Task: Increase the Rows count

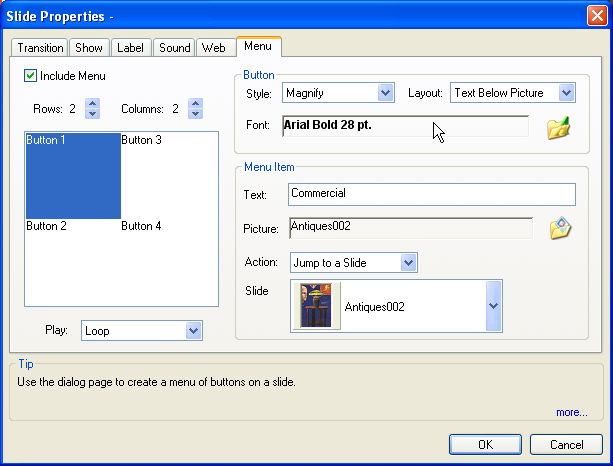Action: tap(92, 104)
